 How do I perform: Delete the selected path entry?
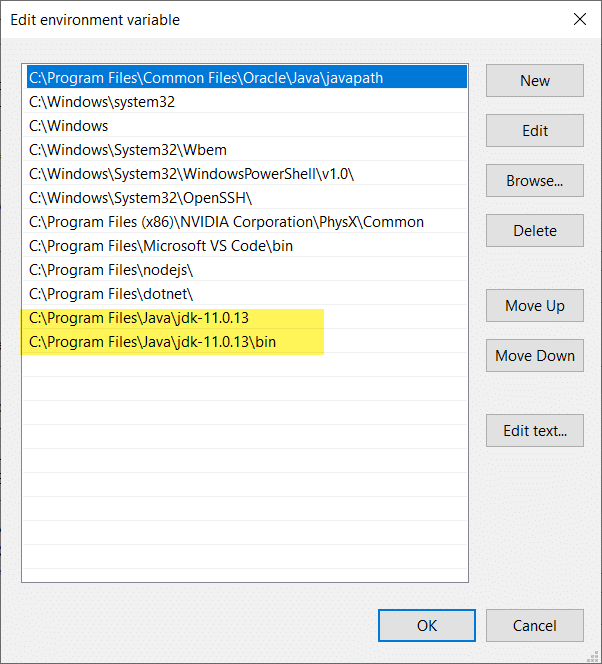(x=535, y=230)
